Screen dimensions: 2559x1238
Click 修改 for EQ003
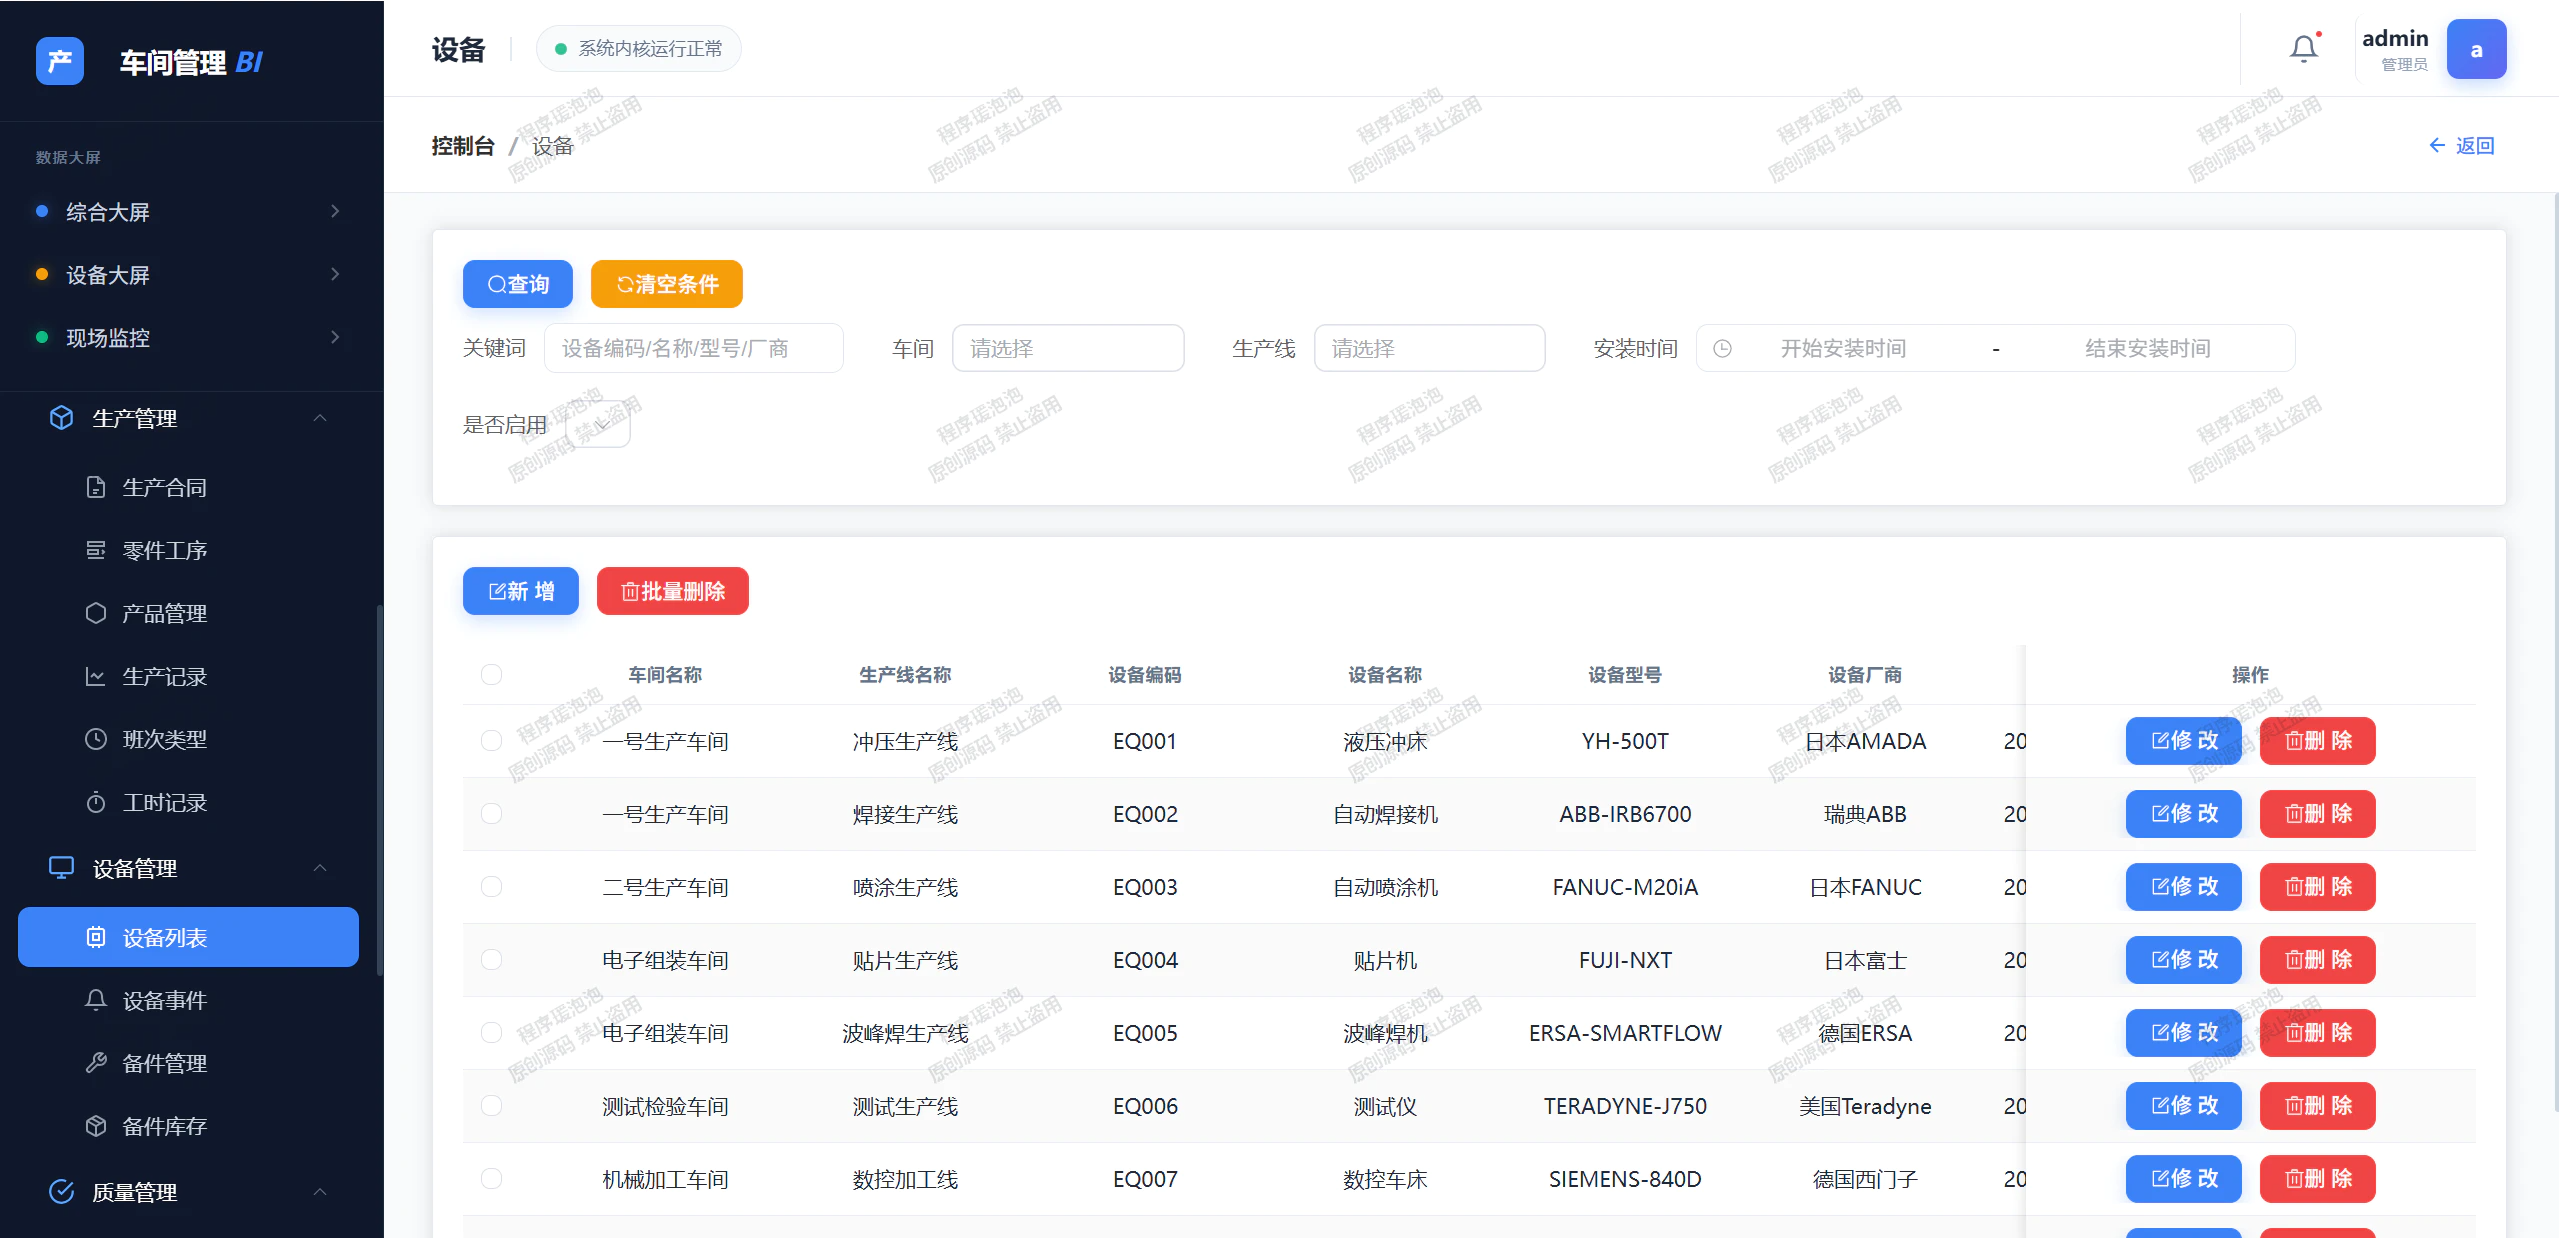pos(2184,887)
